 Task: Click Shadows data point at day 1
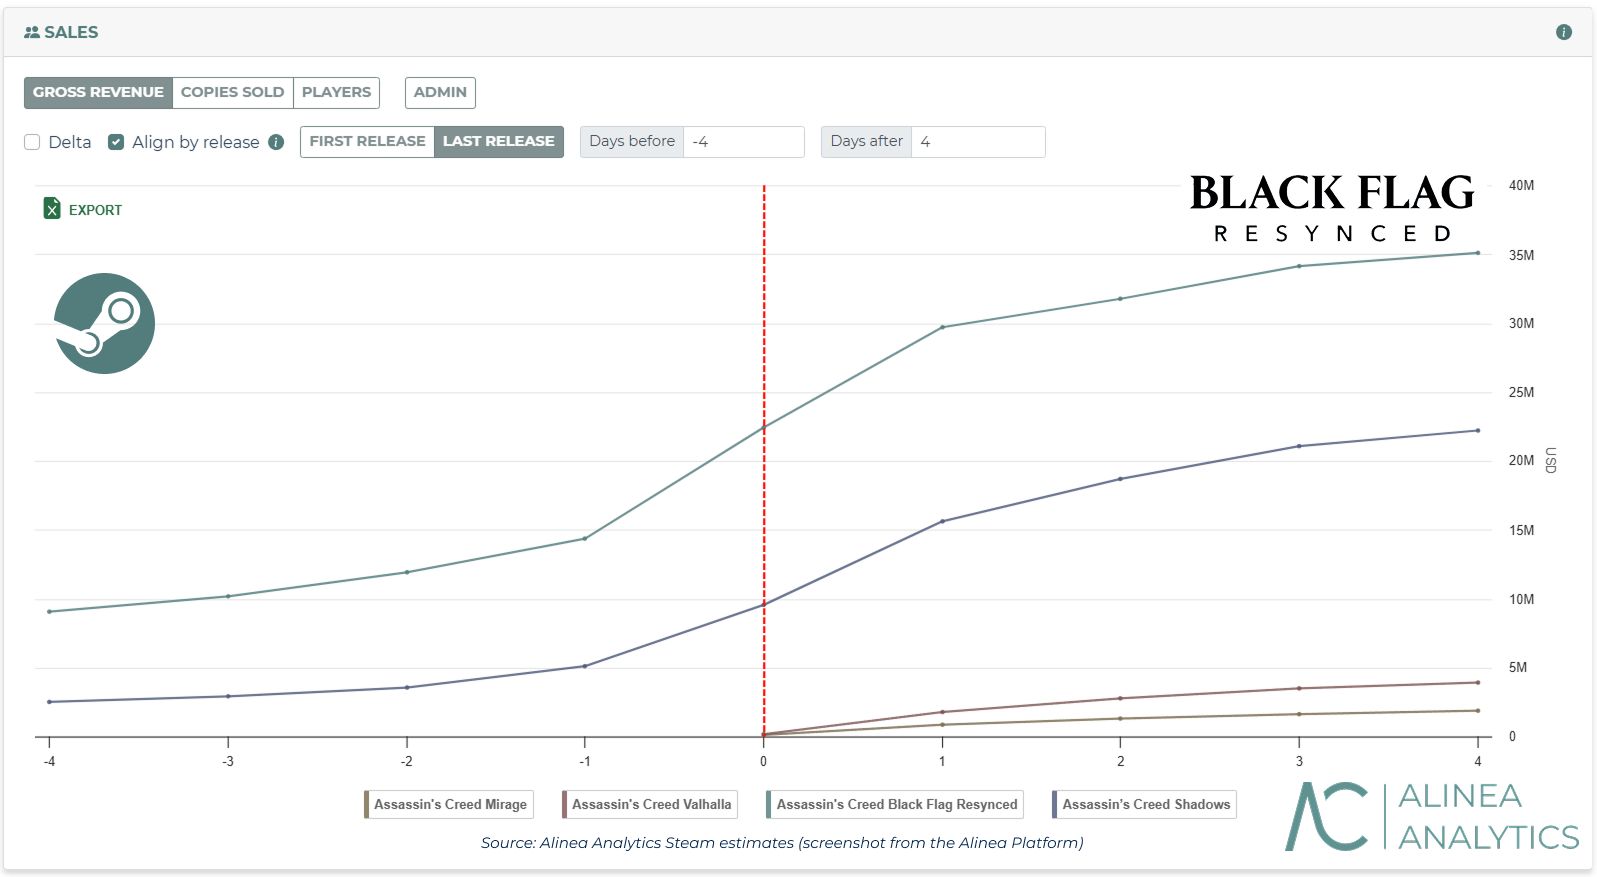point(942,521)
